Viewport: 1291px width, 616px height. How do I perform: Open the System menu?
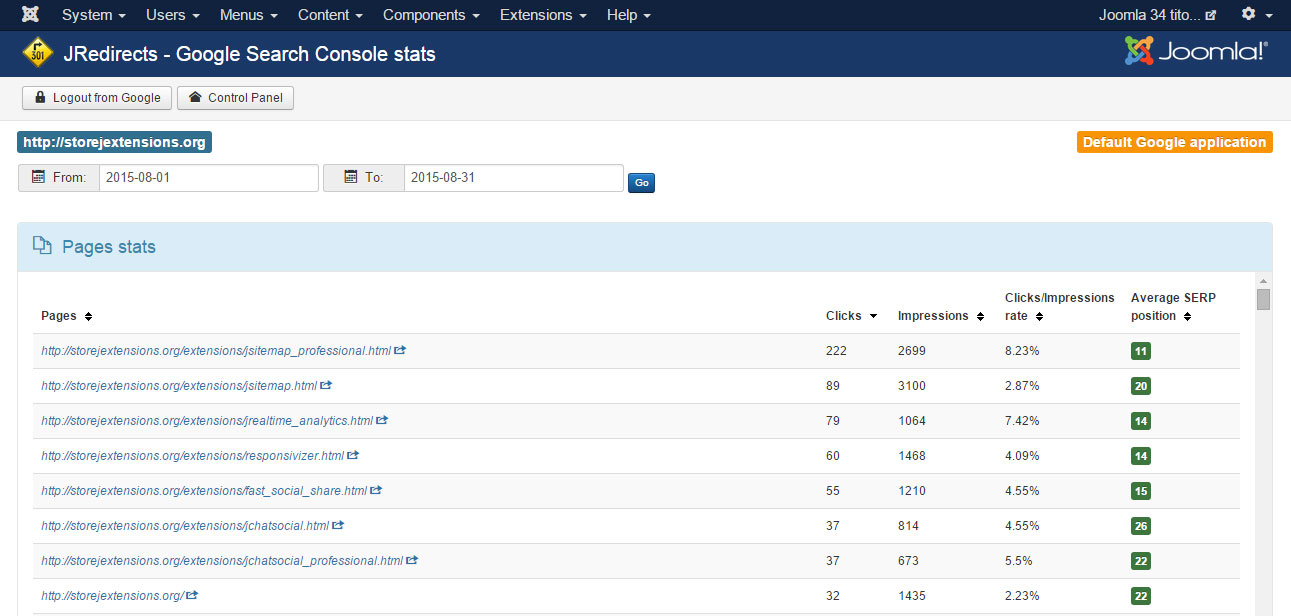[x=94, y=15]
